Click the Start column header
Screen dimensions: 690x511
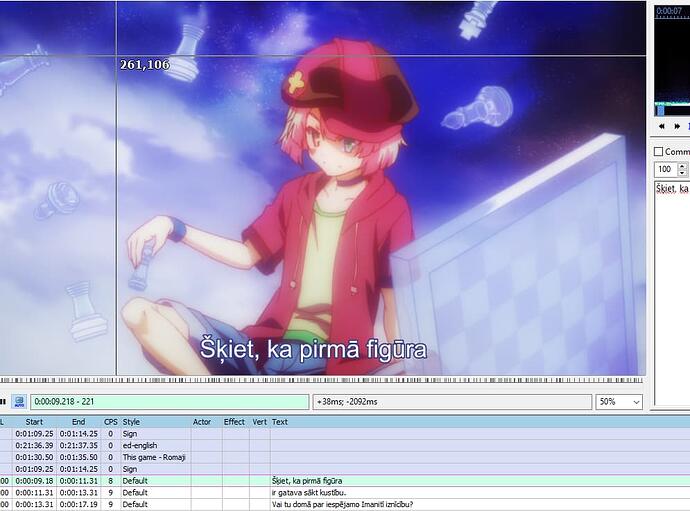click(x=34, y=422)
